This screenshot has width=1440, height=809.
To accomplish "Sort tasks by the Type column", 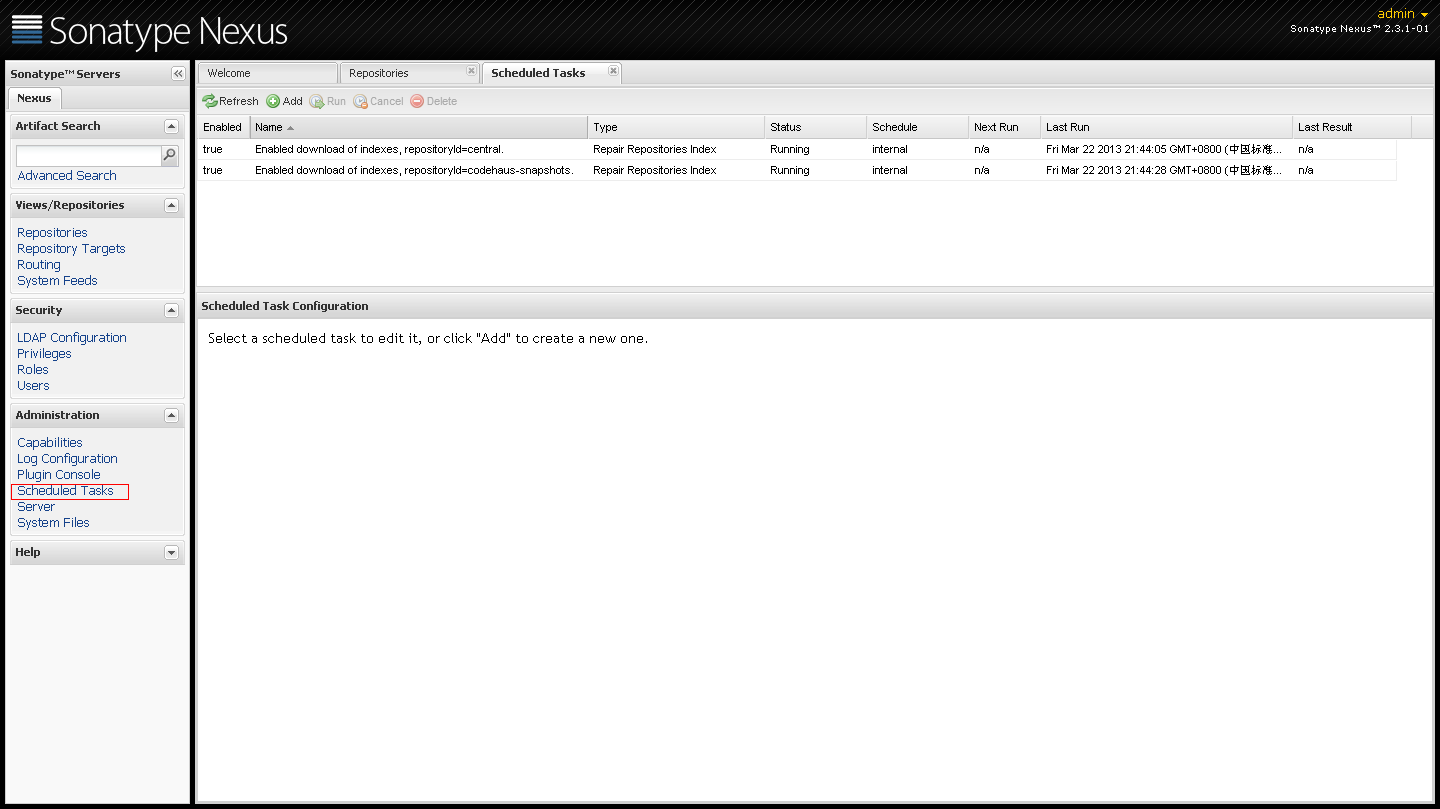I will coord(677,127).
